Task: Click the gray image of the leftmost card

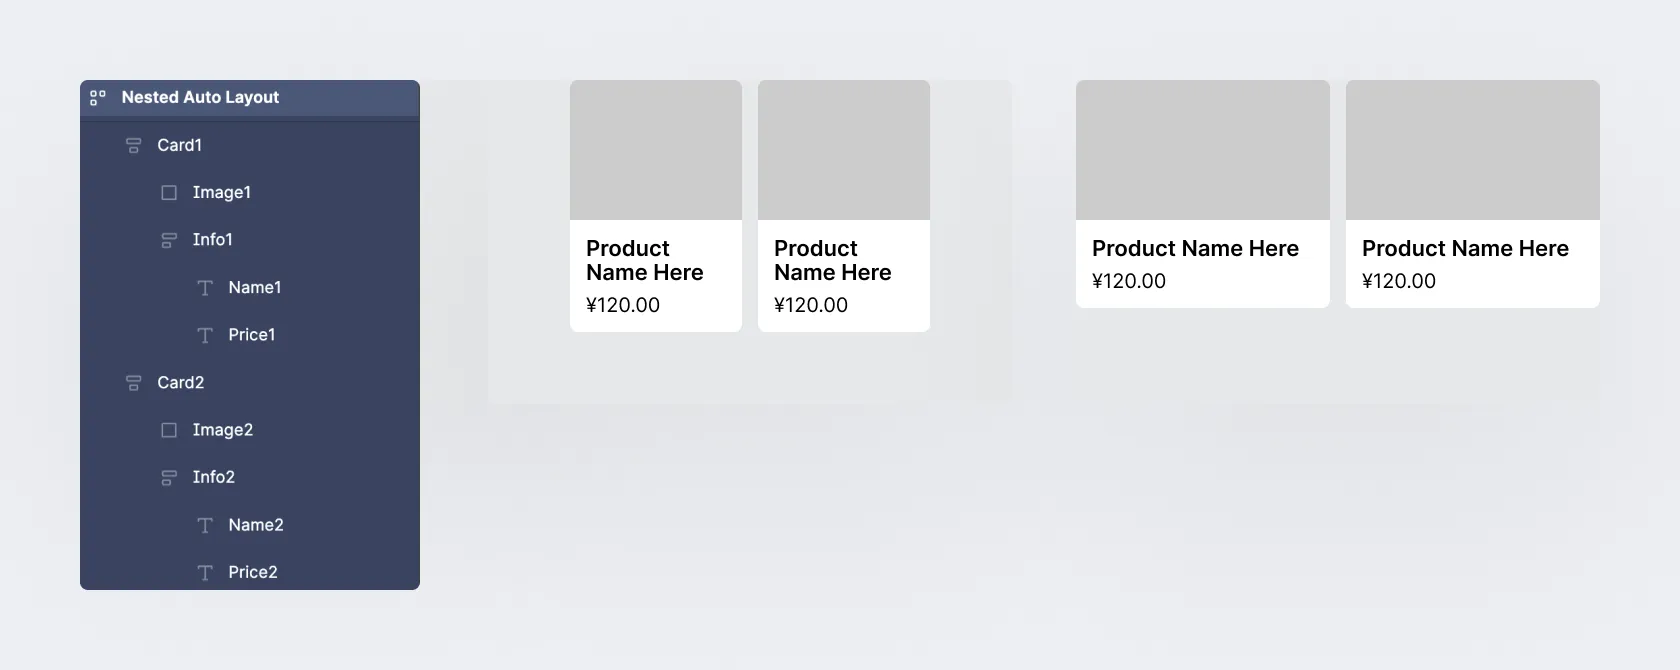Action: tap(656, 150)
